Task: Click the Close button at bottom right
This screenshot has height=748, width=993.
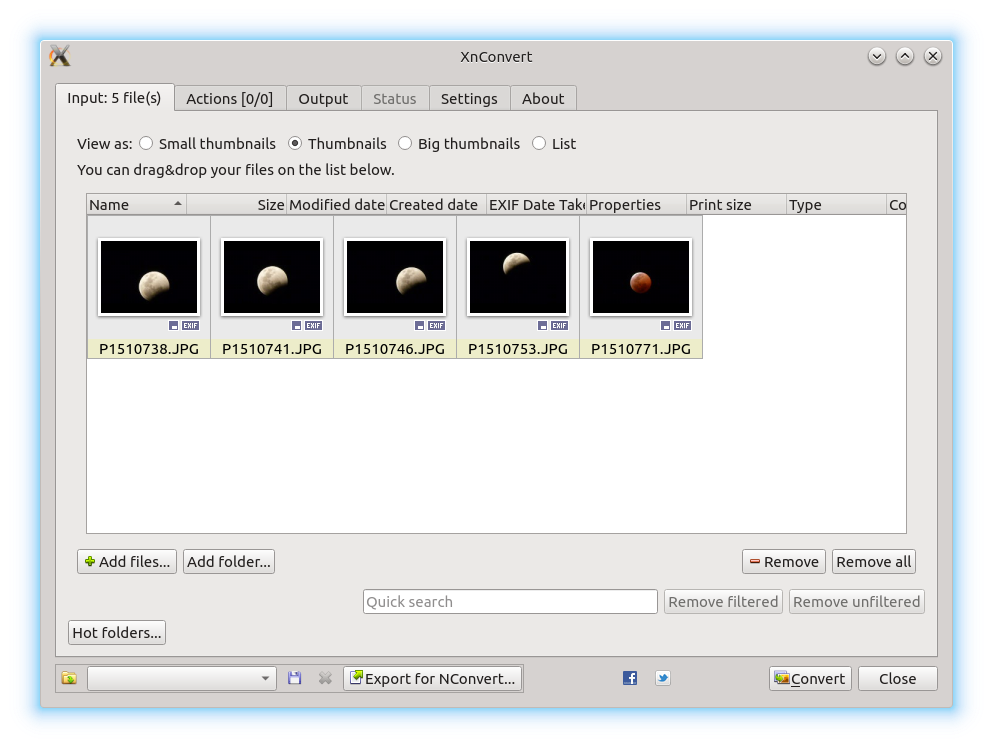Action: coord(898,678)
